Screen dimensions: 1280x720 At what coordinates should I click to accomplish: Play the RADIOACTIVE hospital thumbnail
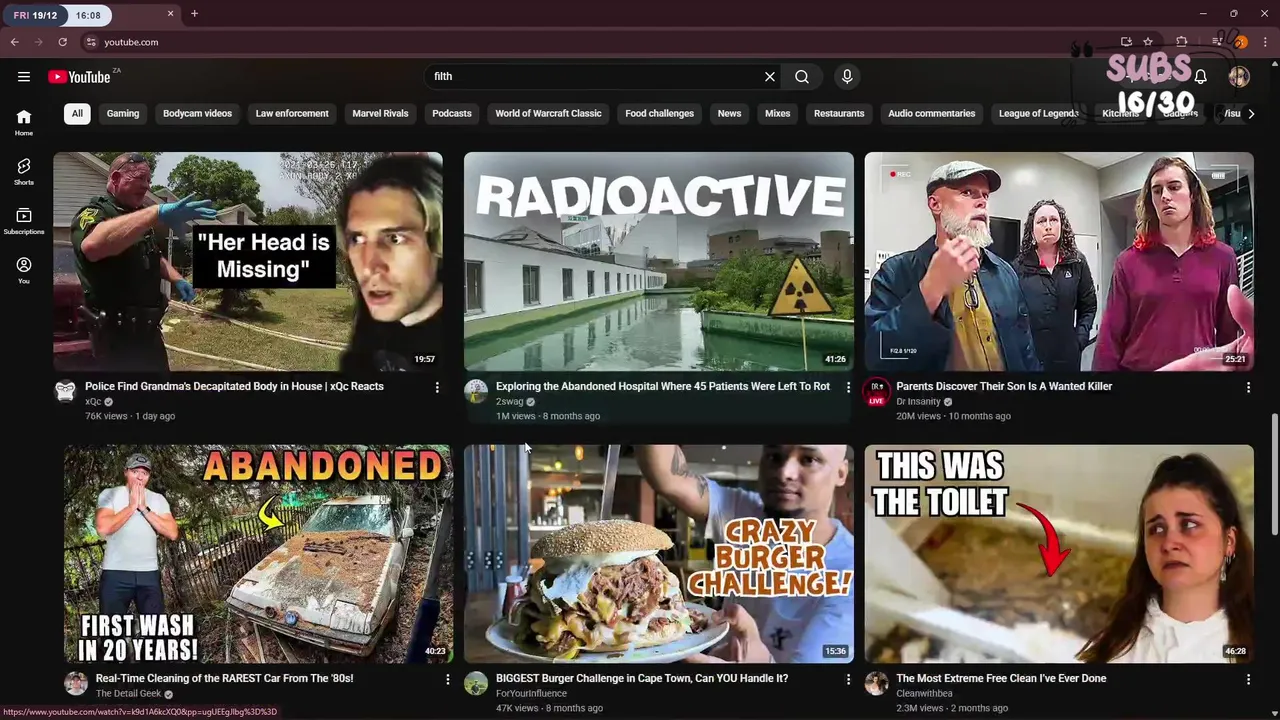(x=659, y=261)
